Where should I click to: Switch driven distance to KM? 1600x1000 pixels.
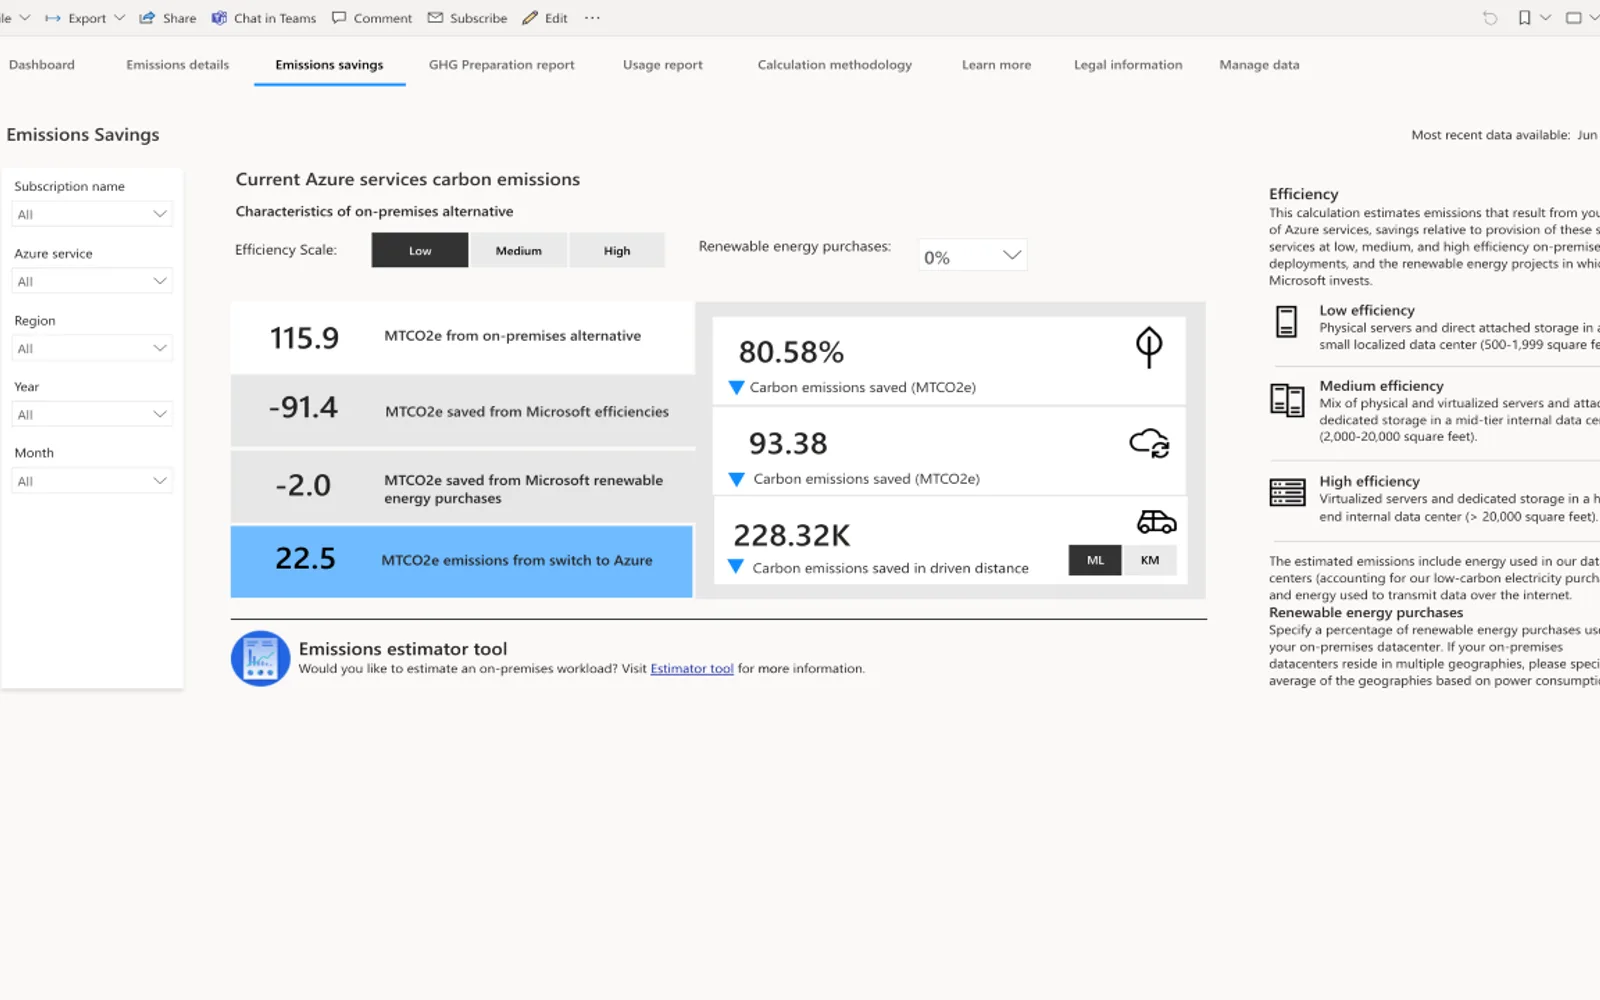(1149, 560)
